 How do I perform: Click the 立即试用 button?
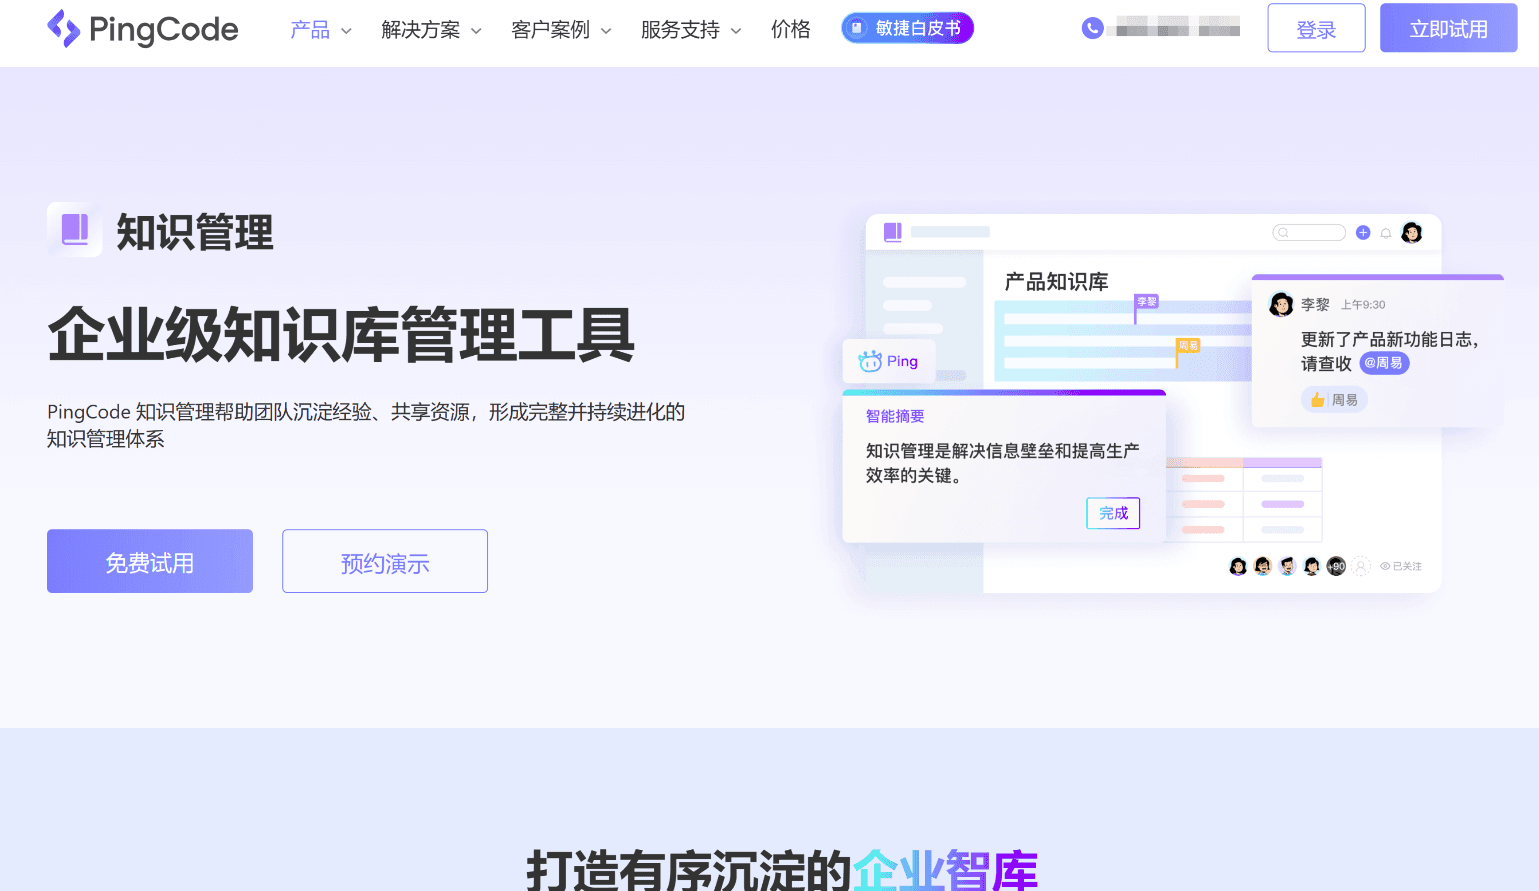(1449, 28)
